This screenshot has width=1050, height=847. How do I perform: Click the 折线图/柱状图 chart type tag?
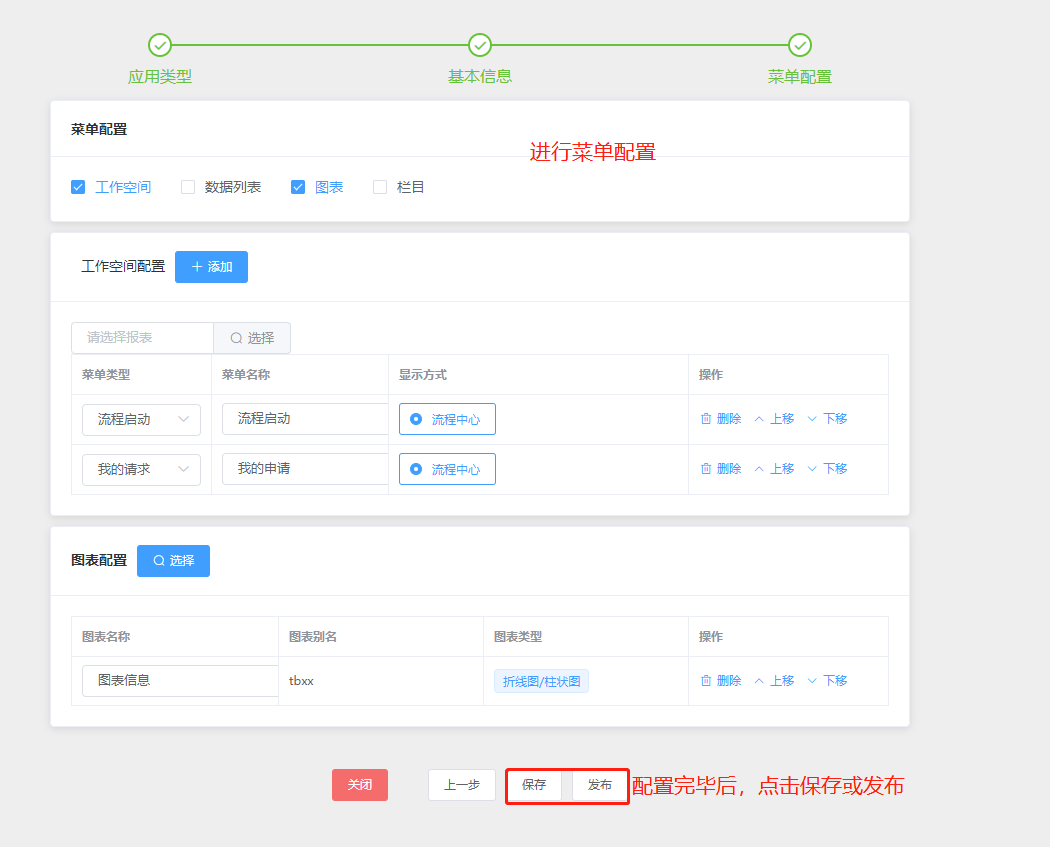[x=541, y=681]
